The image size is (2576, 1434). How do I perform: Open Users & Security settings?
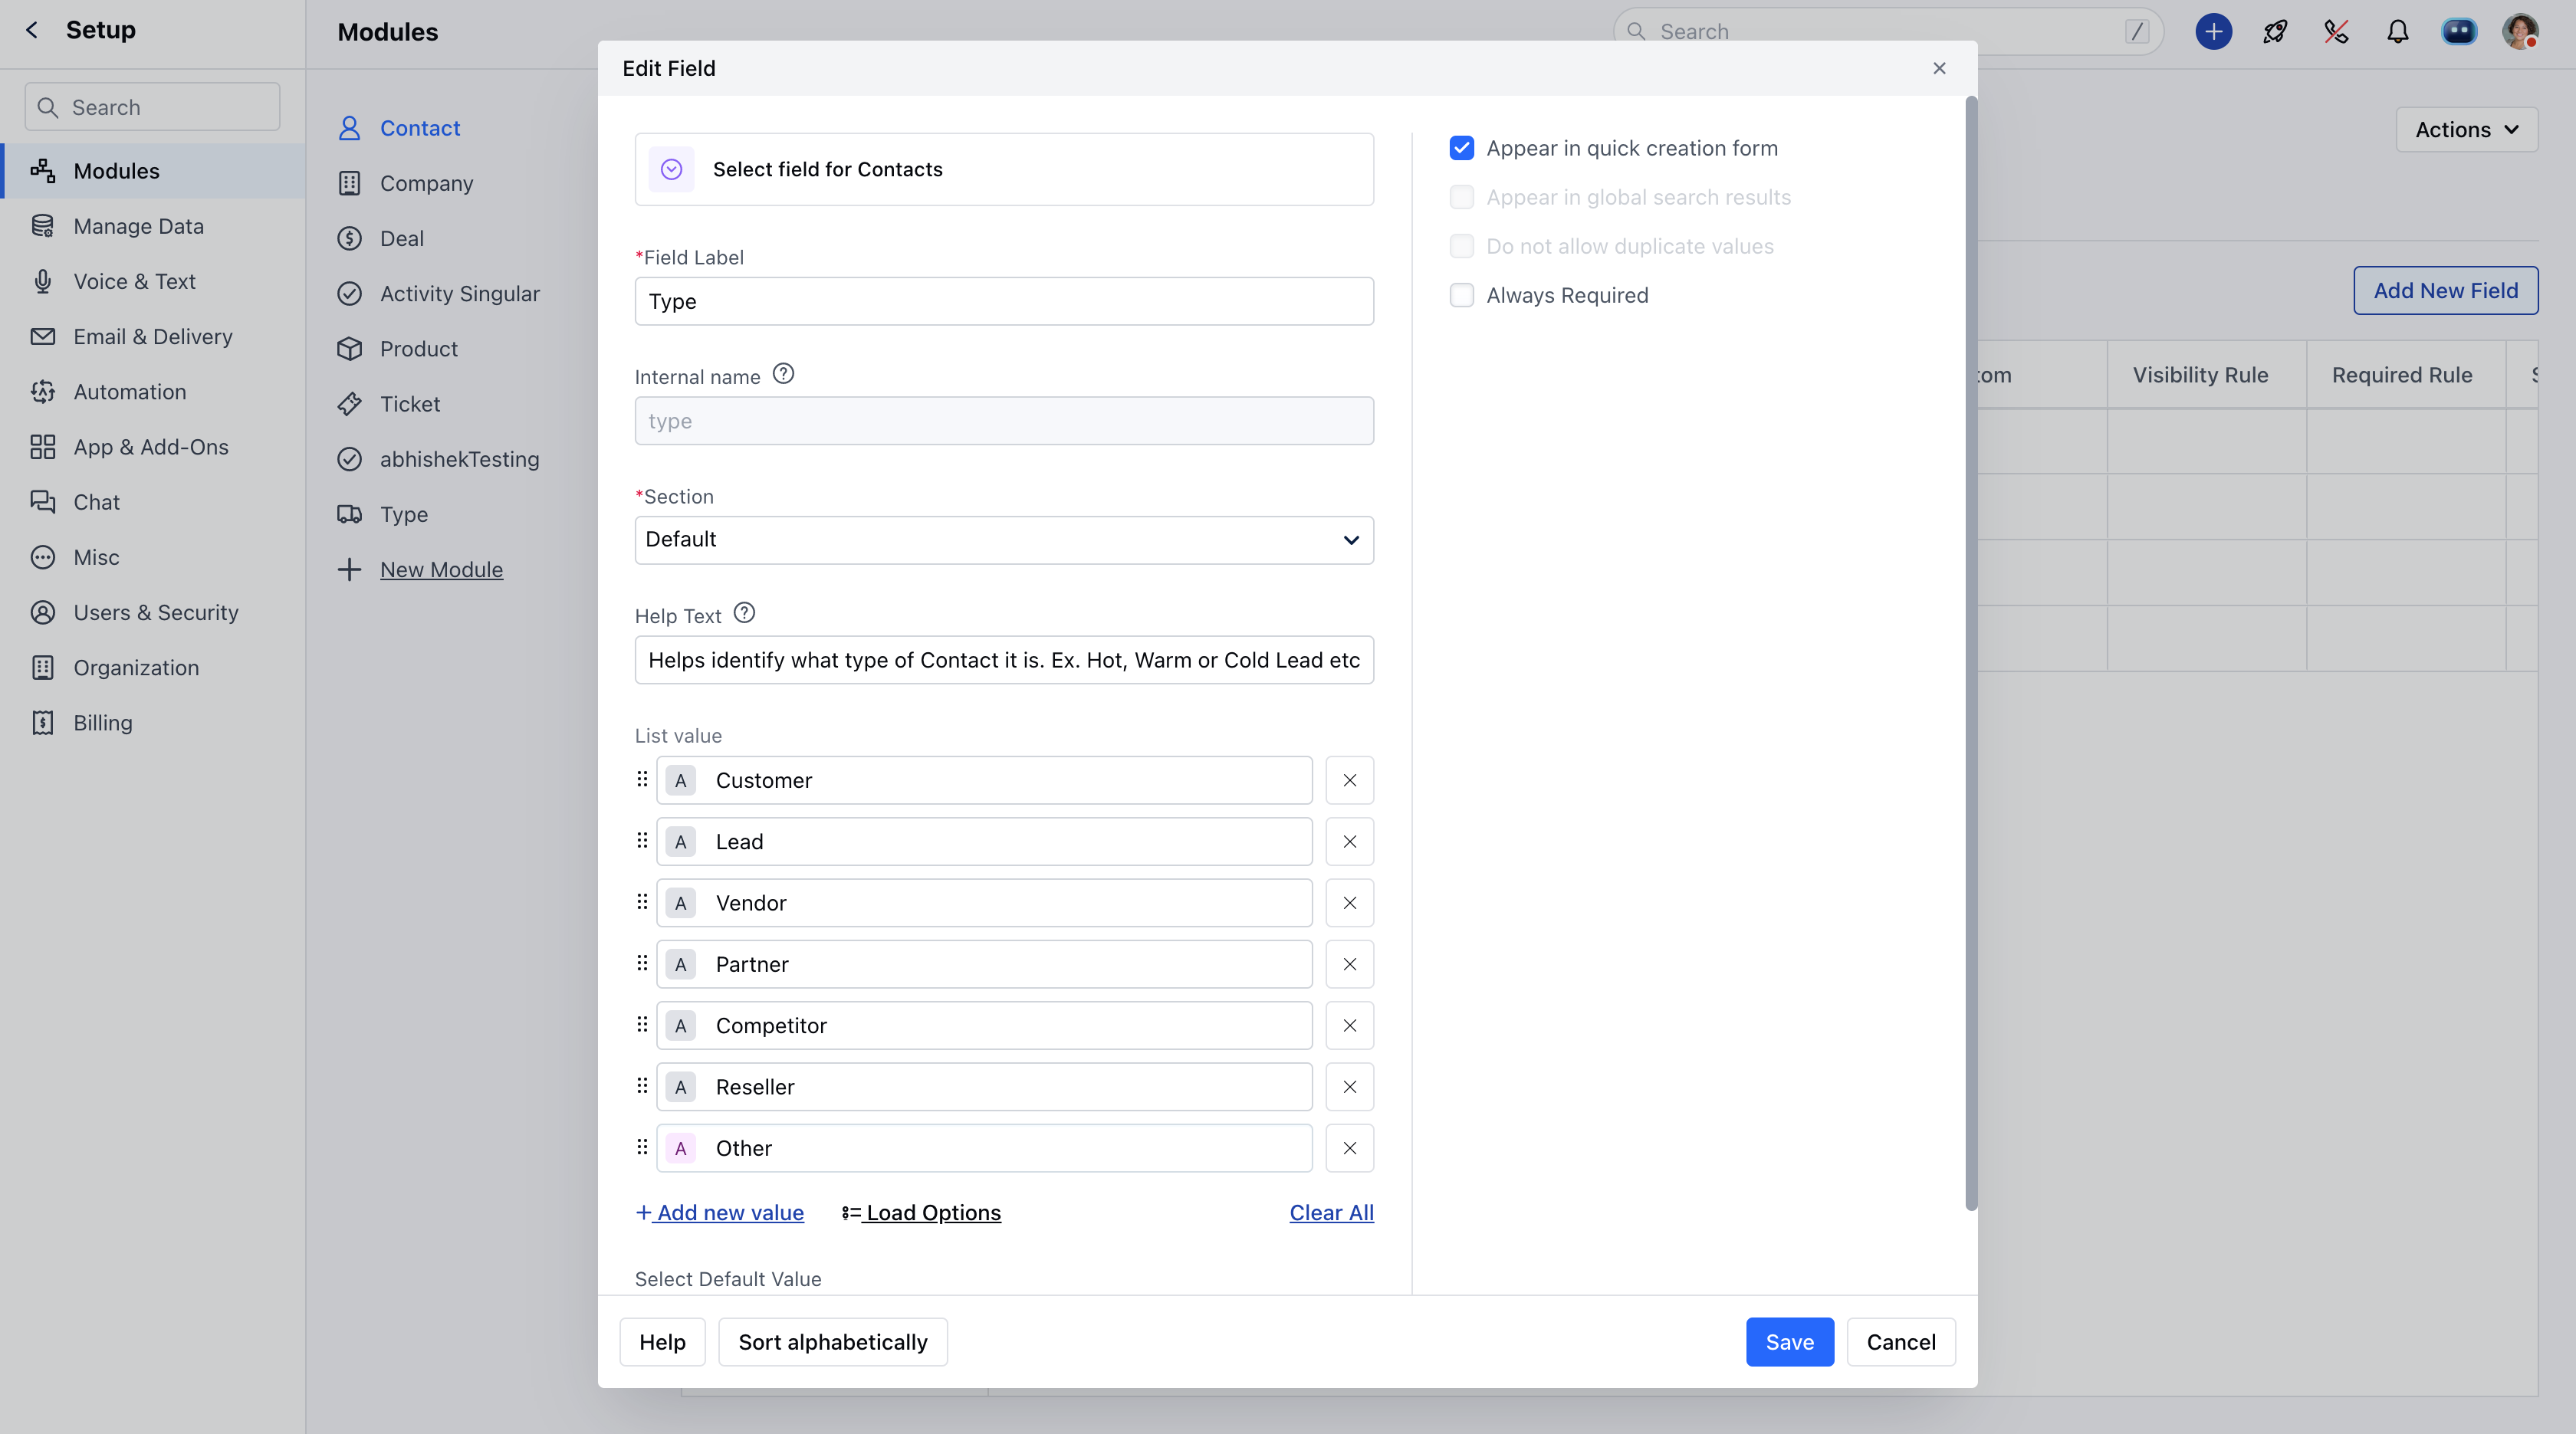point(153,612)
